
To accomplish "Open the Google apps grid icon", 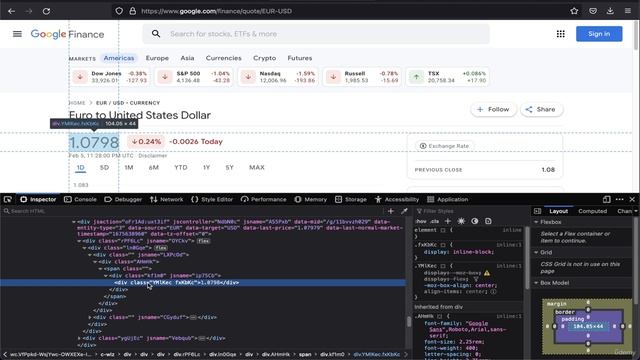I will (x=560, y=34).
